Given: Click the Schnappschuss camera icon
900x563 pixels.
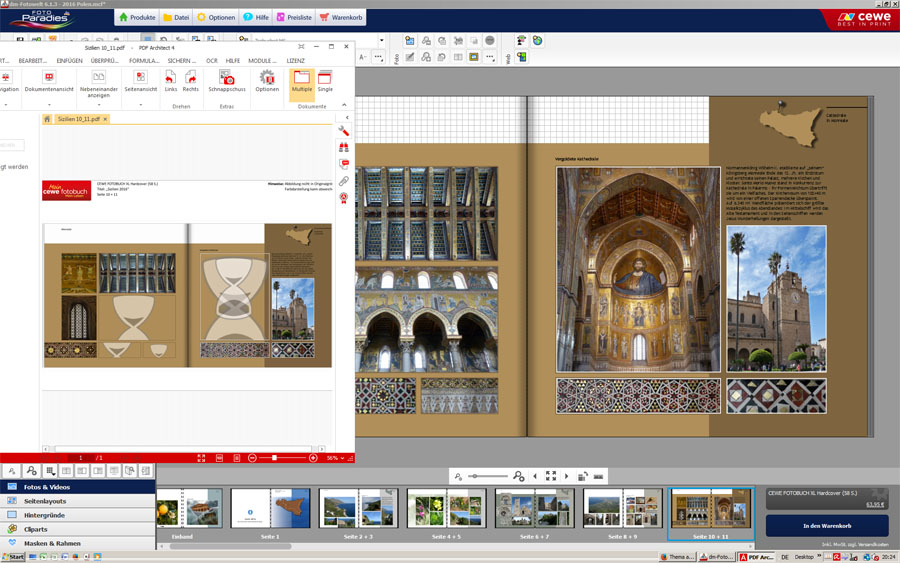Looking at the screenshot, I should (x=227, y=78).
